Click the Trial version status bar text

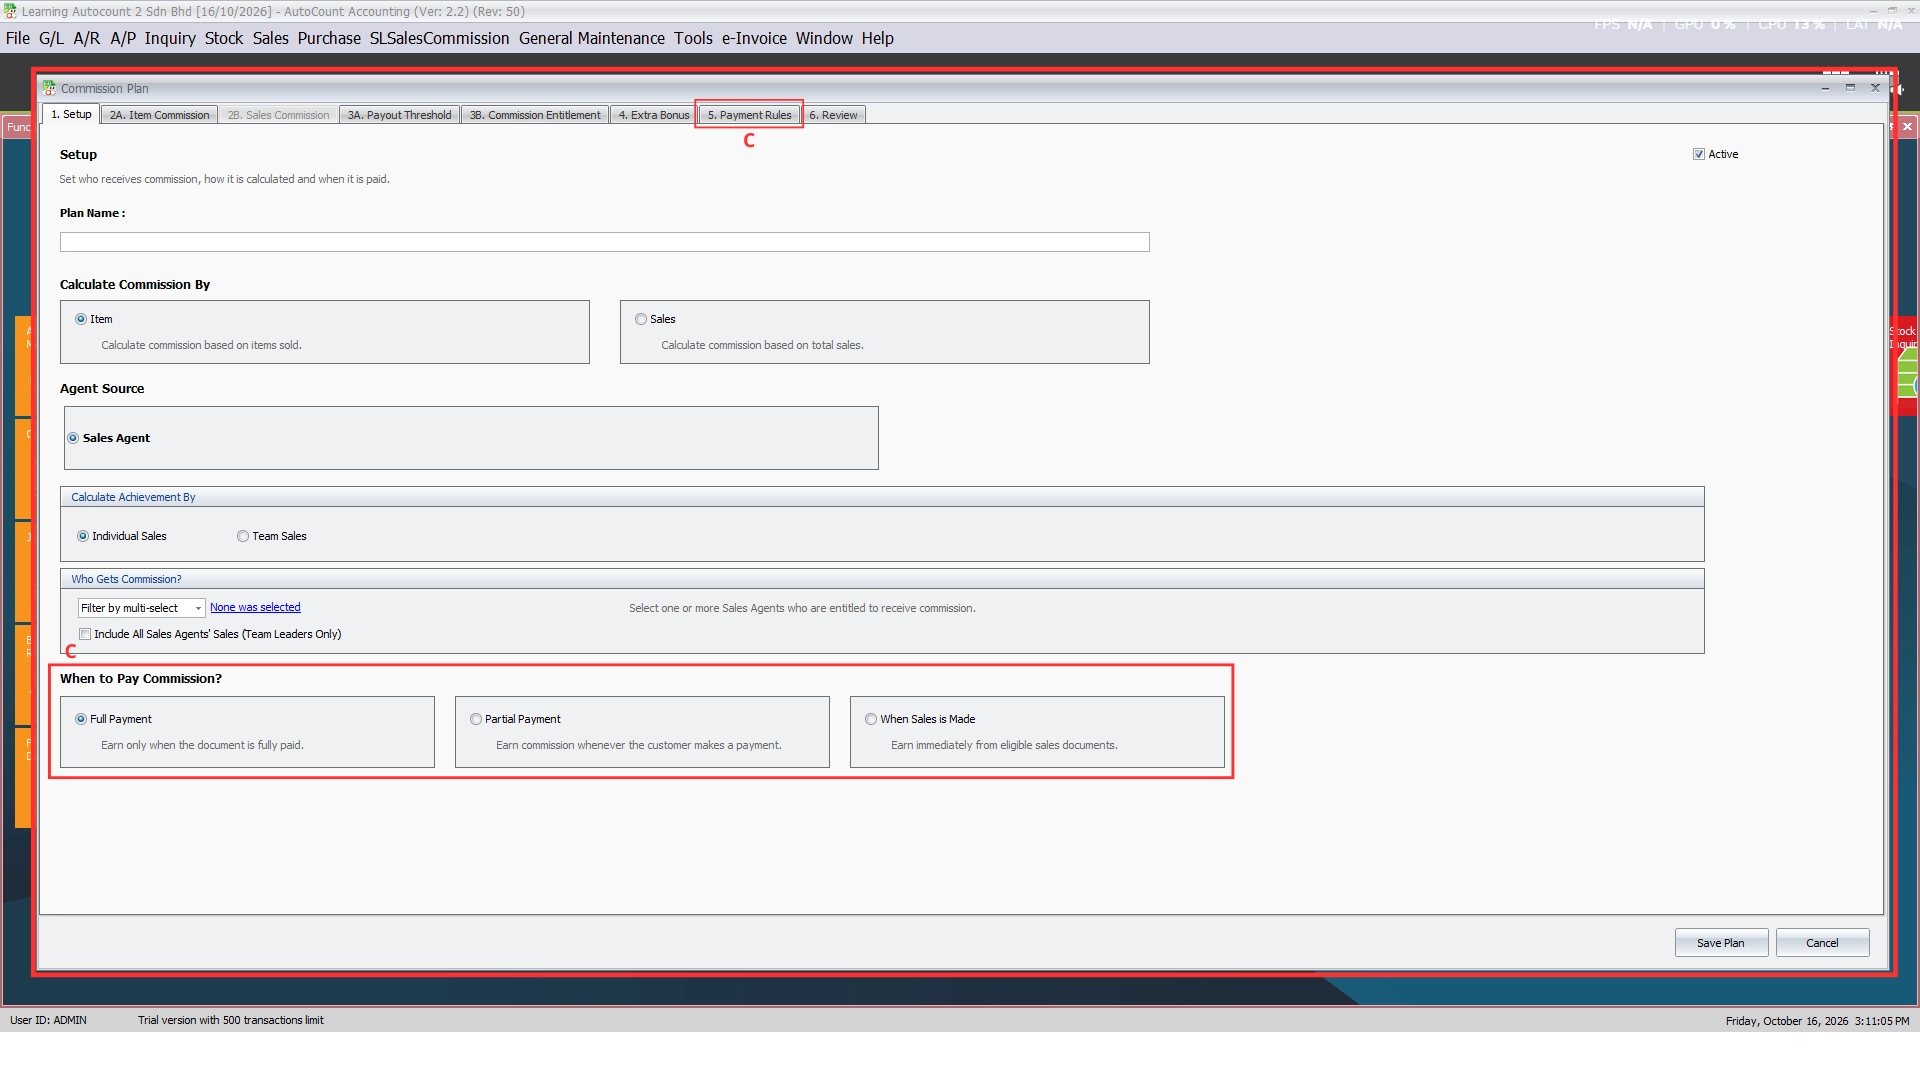(231, 1020)
